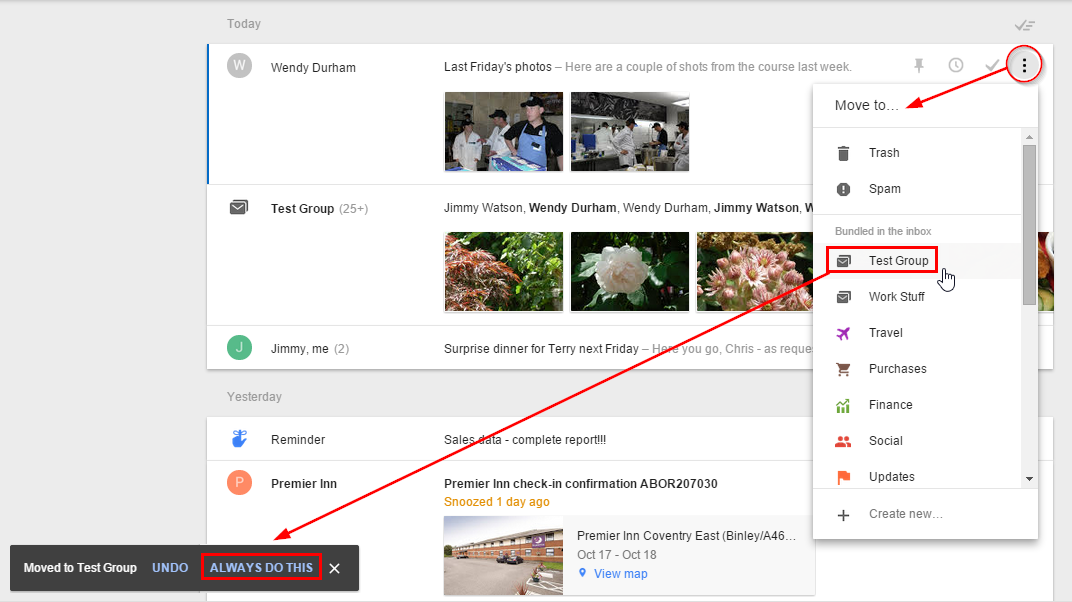Click the Reminder finger-string icon

[x=239, y=438]
